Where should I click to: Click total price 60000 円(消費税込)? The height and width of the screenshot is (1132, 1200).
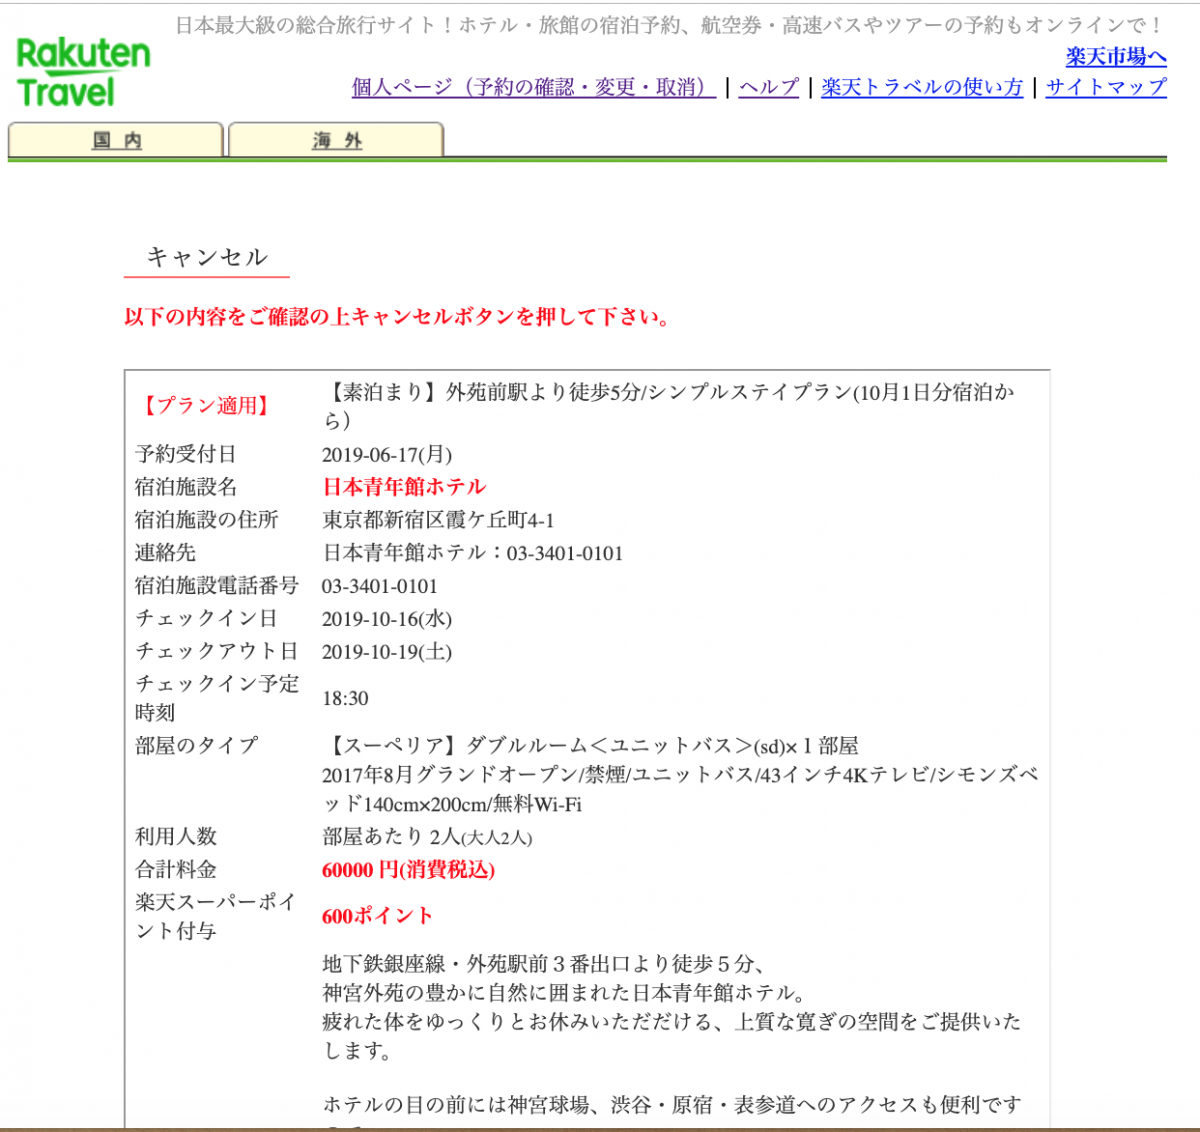409,870
